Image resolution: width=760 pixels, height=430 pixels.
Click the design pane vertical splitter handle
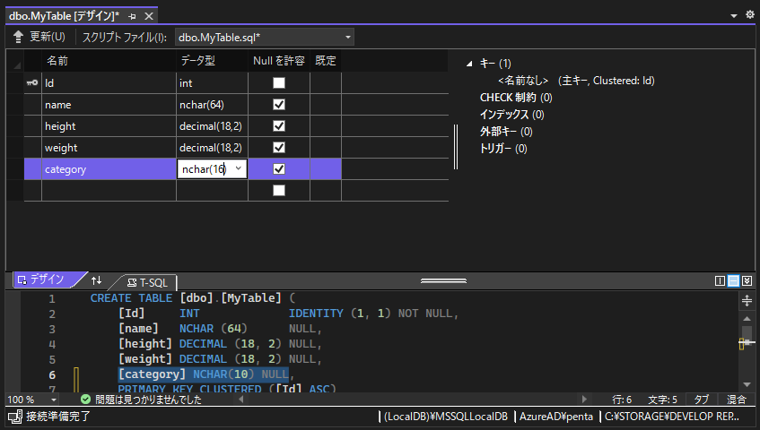(456, 147)
